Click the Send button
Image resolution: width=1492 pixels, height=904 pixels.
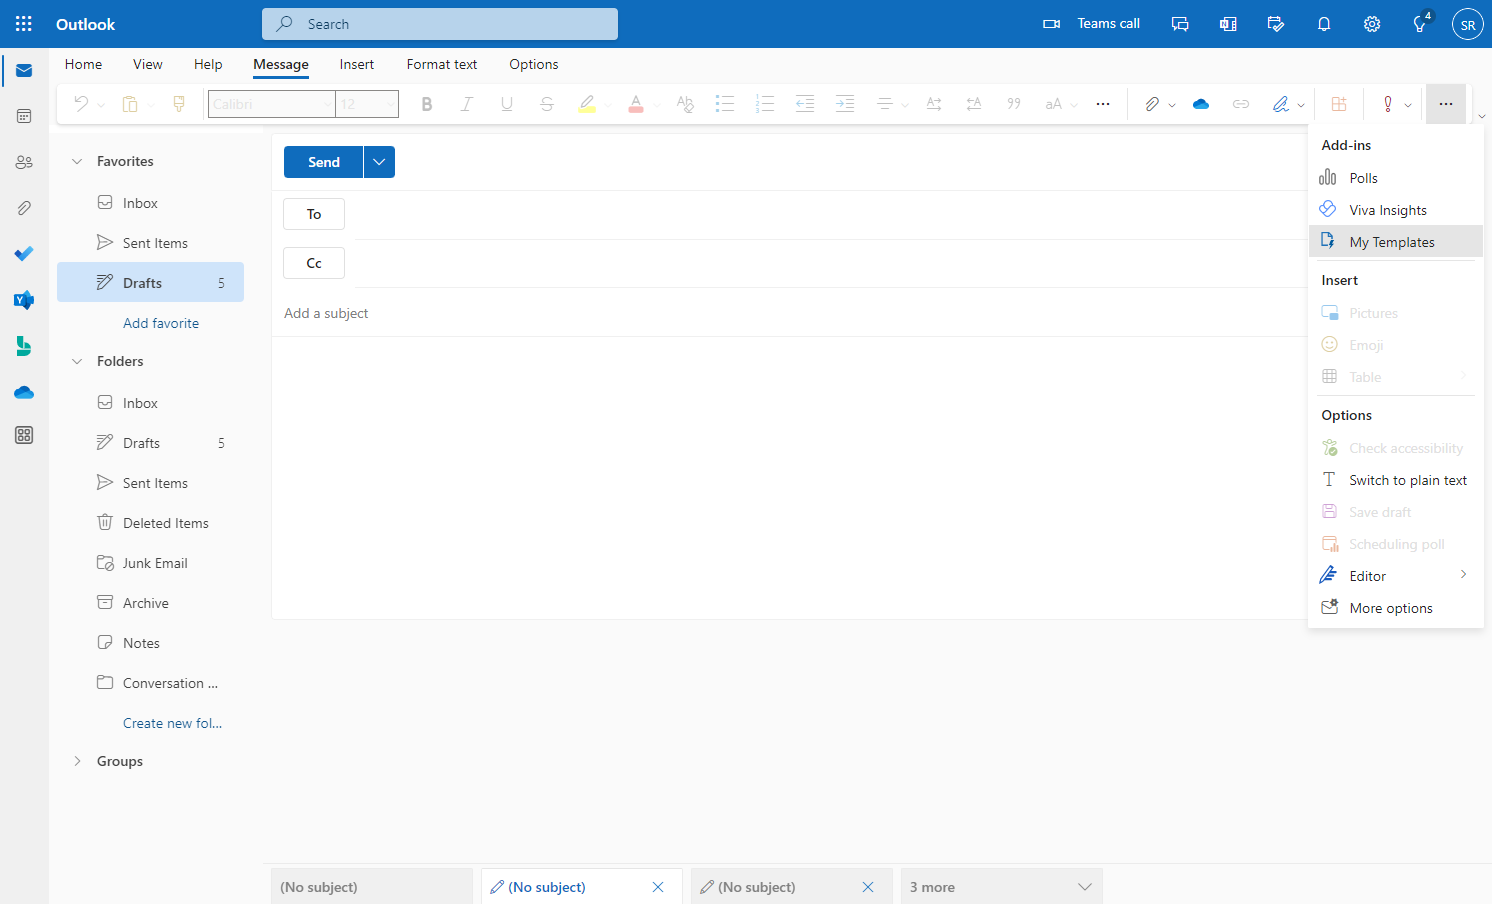tap(324, 162)
